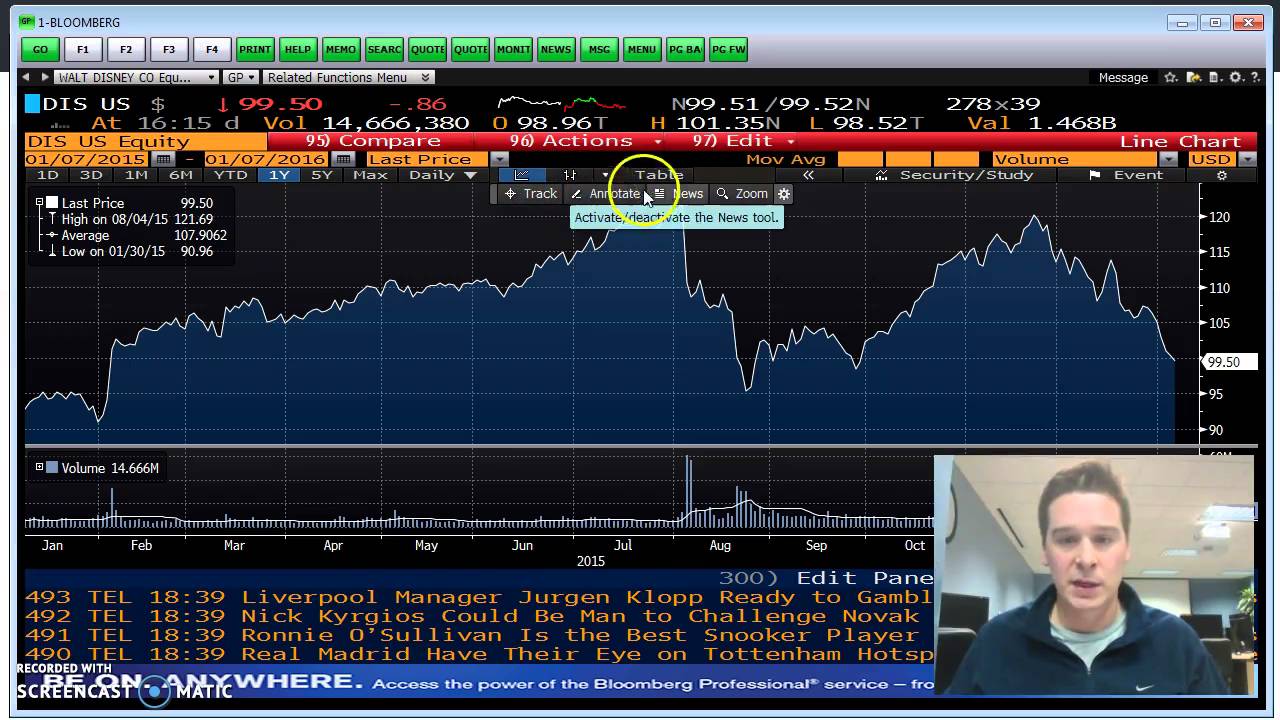Image resolution: width=1280 pixels, height=720 pixels.
Task: Open the gear icon next to Zoom
Action: [784, 194]
